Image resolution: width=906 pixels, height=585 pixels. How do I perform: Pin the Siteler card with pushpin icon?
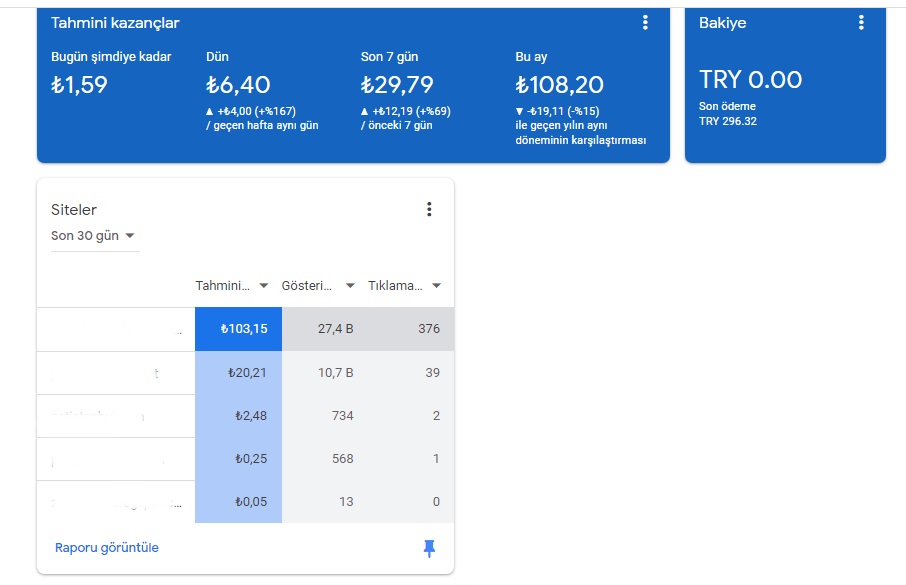pyautogui.click(x=429, y=548)
